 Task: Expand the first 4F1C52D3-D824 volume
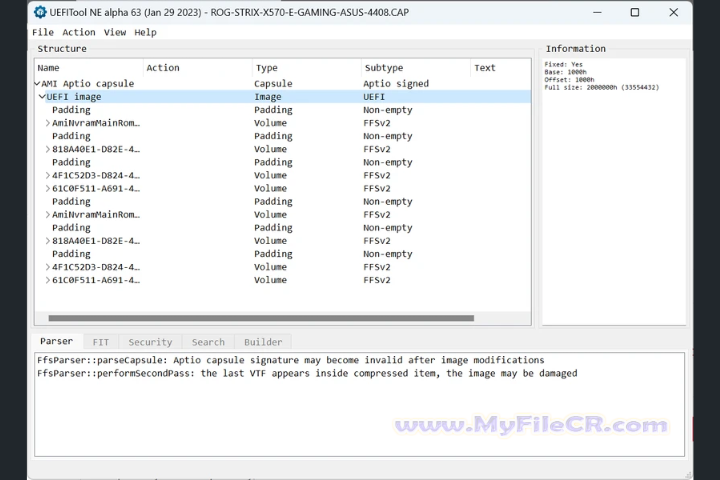click(x=48, y=175)
